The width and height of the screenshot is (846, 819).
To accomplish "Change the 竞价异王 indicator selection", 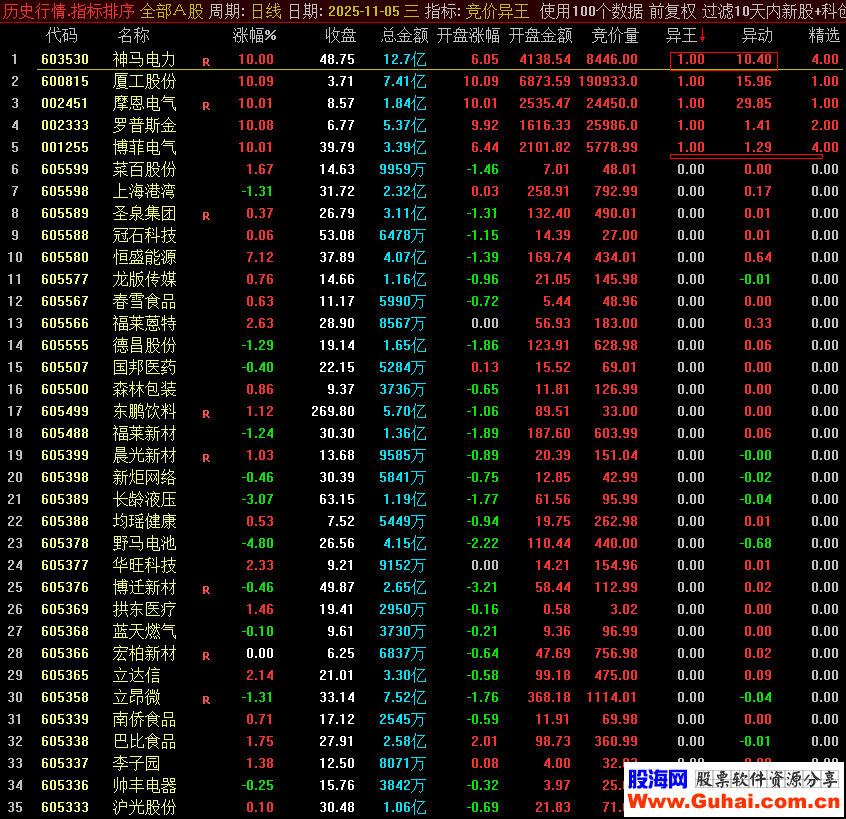I will pyautogui.click(x=498, y=11).
